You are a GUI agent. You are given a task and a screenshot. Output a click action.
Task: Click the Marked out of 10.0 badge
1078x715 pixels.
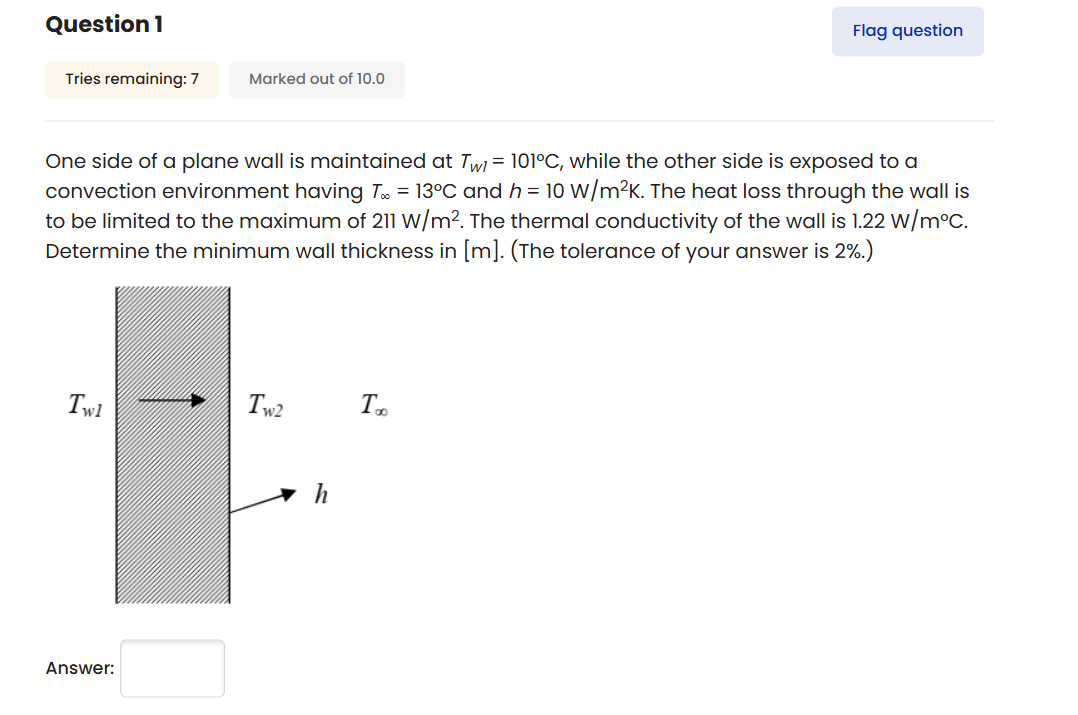(316, 79)
